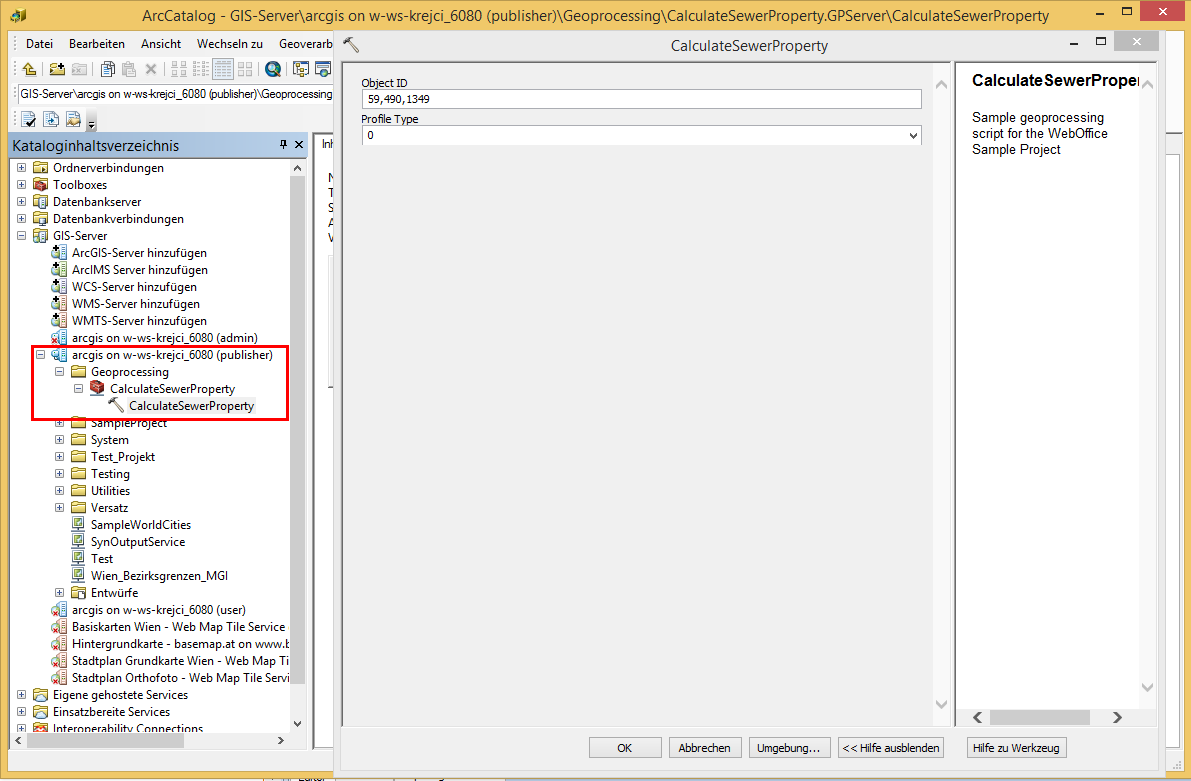Viewport: 1191px width, 781px height.
Task: Click the Hilfe ausblenden button
Action: (x=890, y=747)
